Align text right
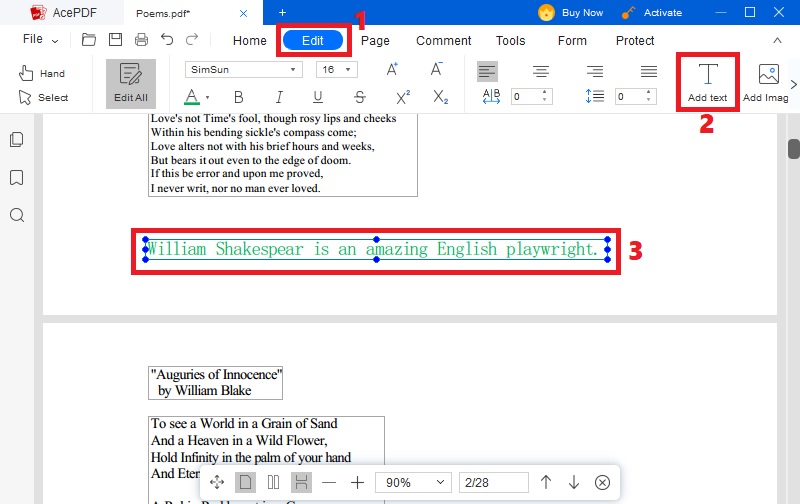 click(x=595, y=71)
